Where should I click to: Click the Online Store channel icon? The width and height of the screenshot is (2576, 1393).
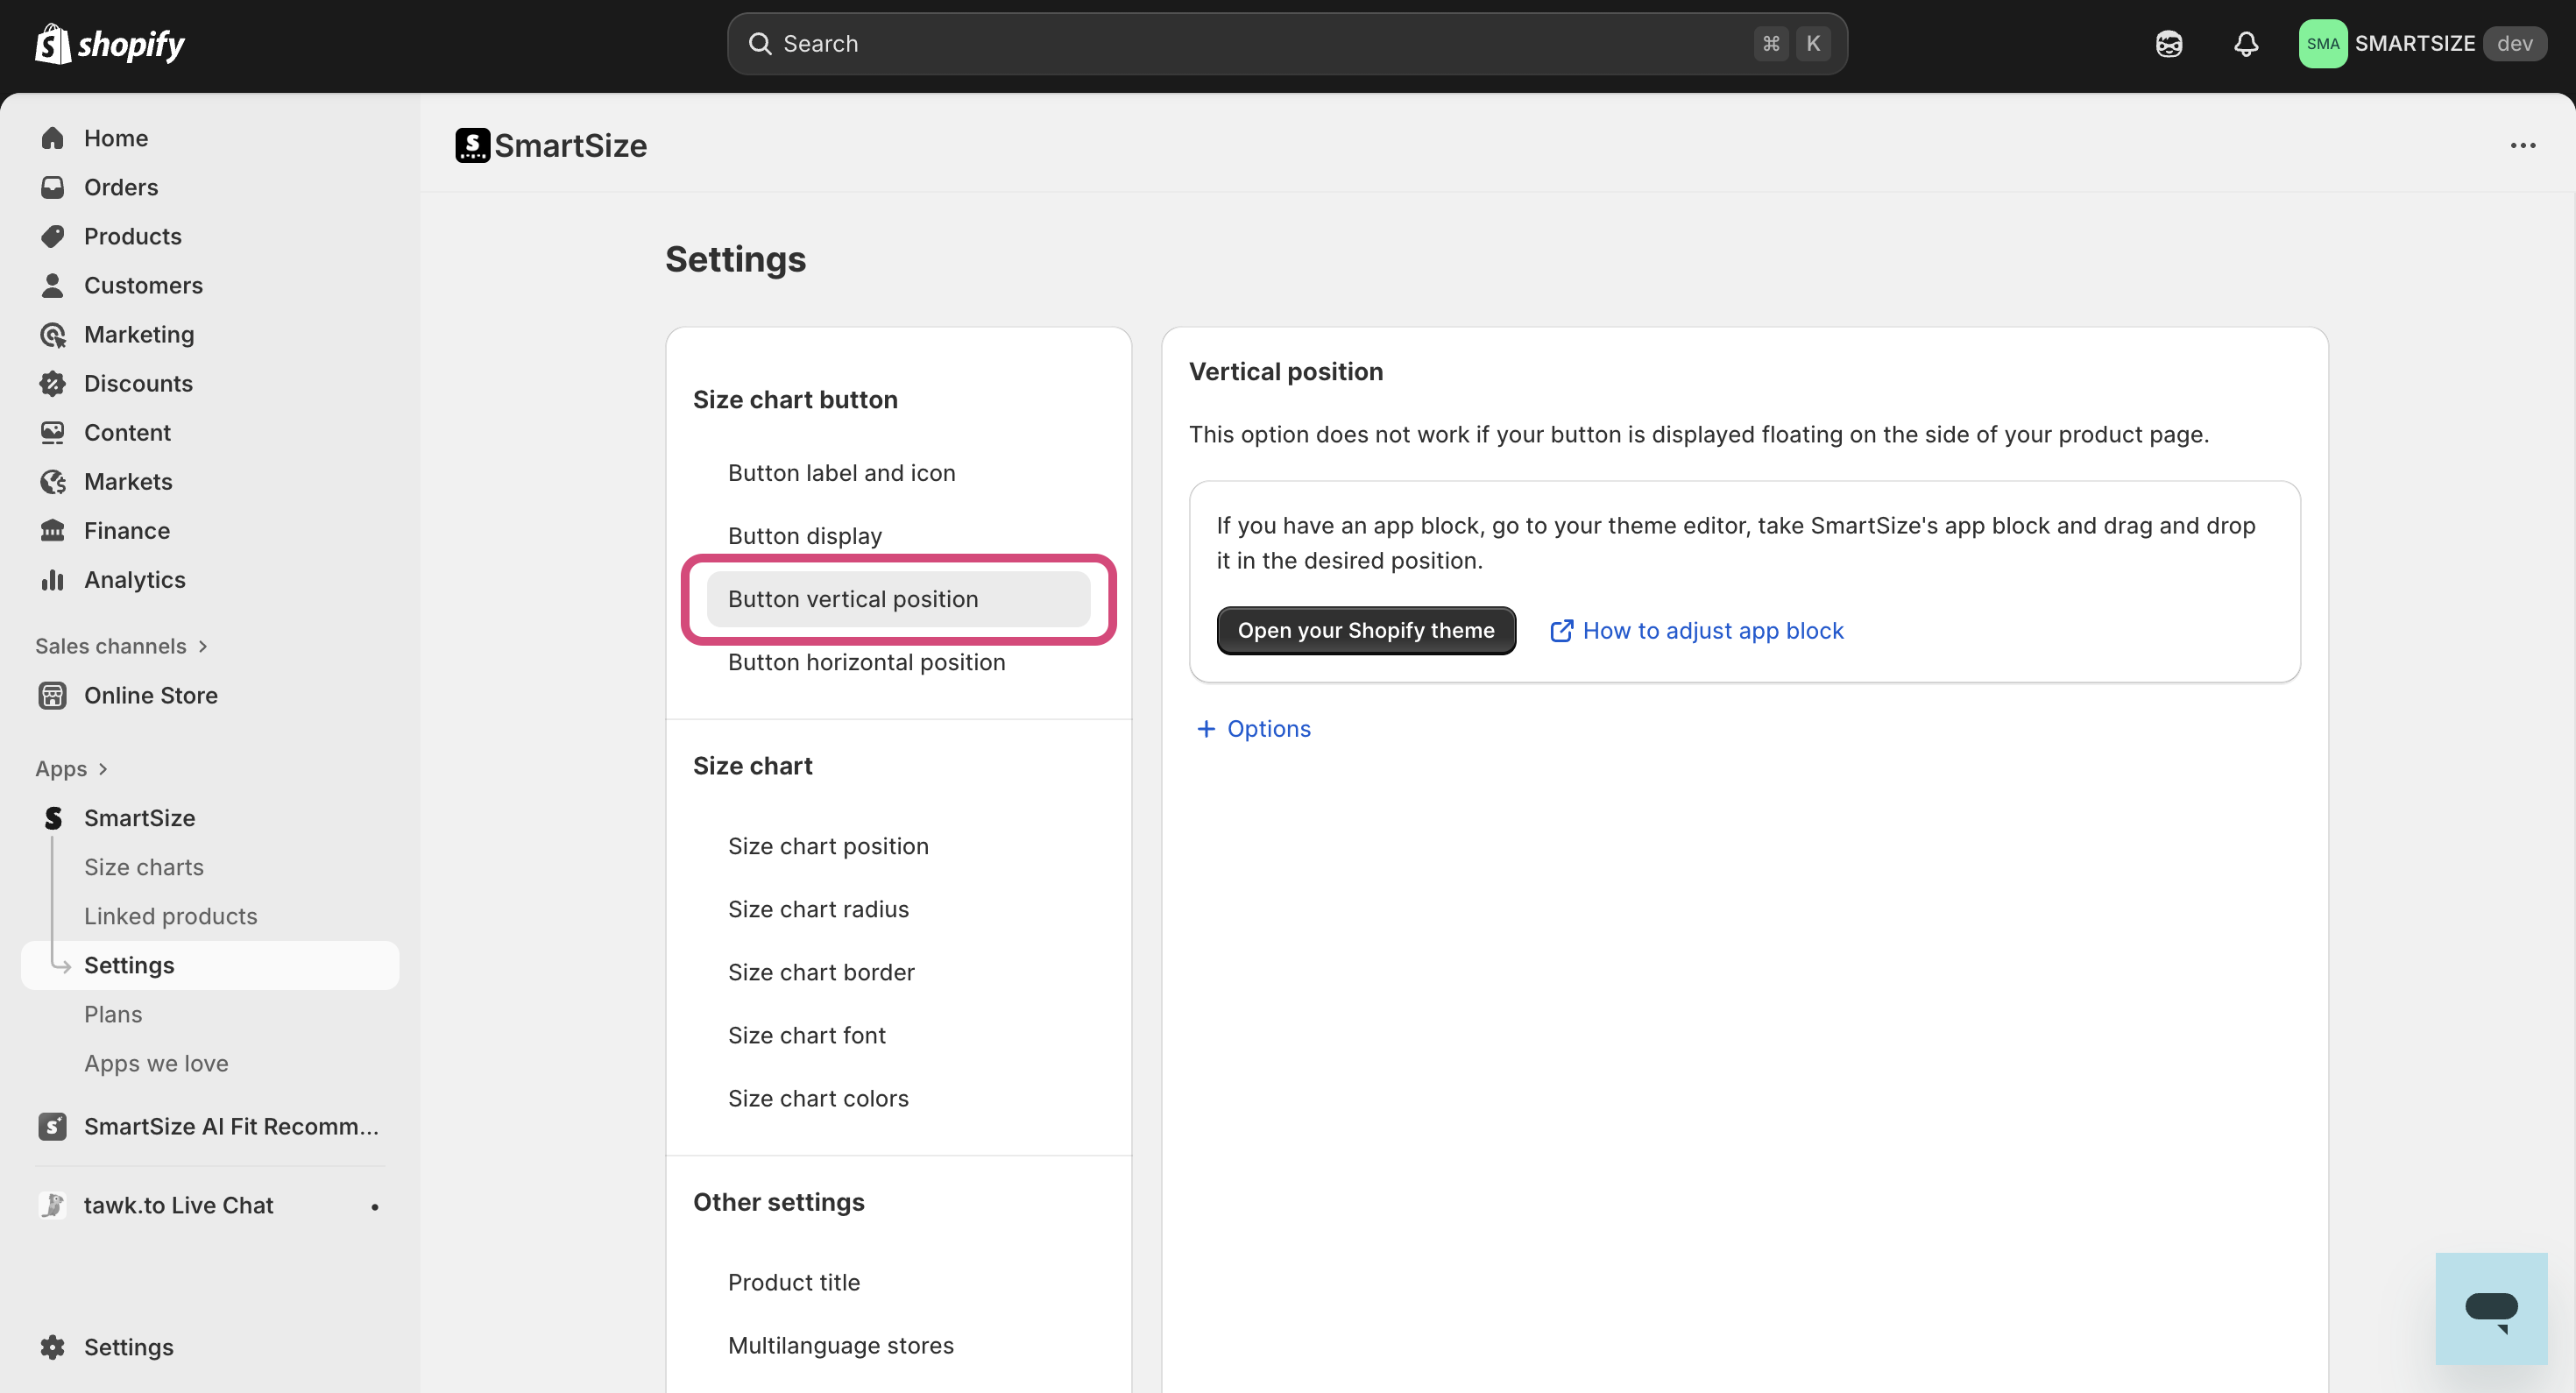coord(53,695)
